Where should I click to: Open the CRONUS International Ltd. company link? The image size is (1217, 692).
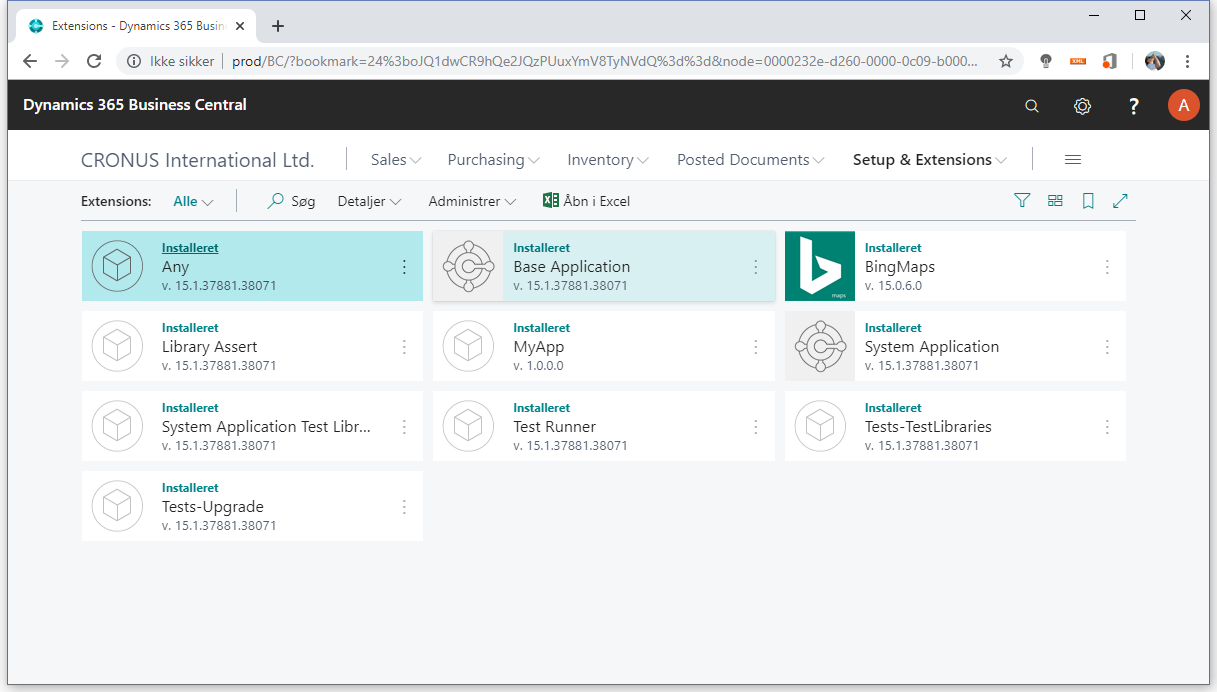click(x=198, y=160)
